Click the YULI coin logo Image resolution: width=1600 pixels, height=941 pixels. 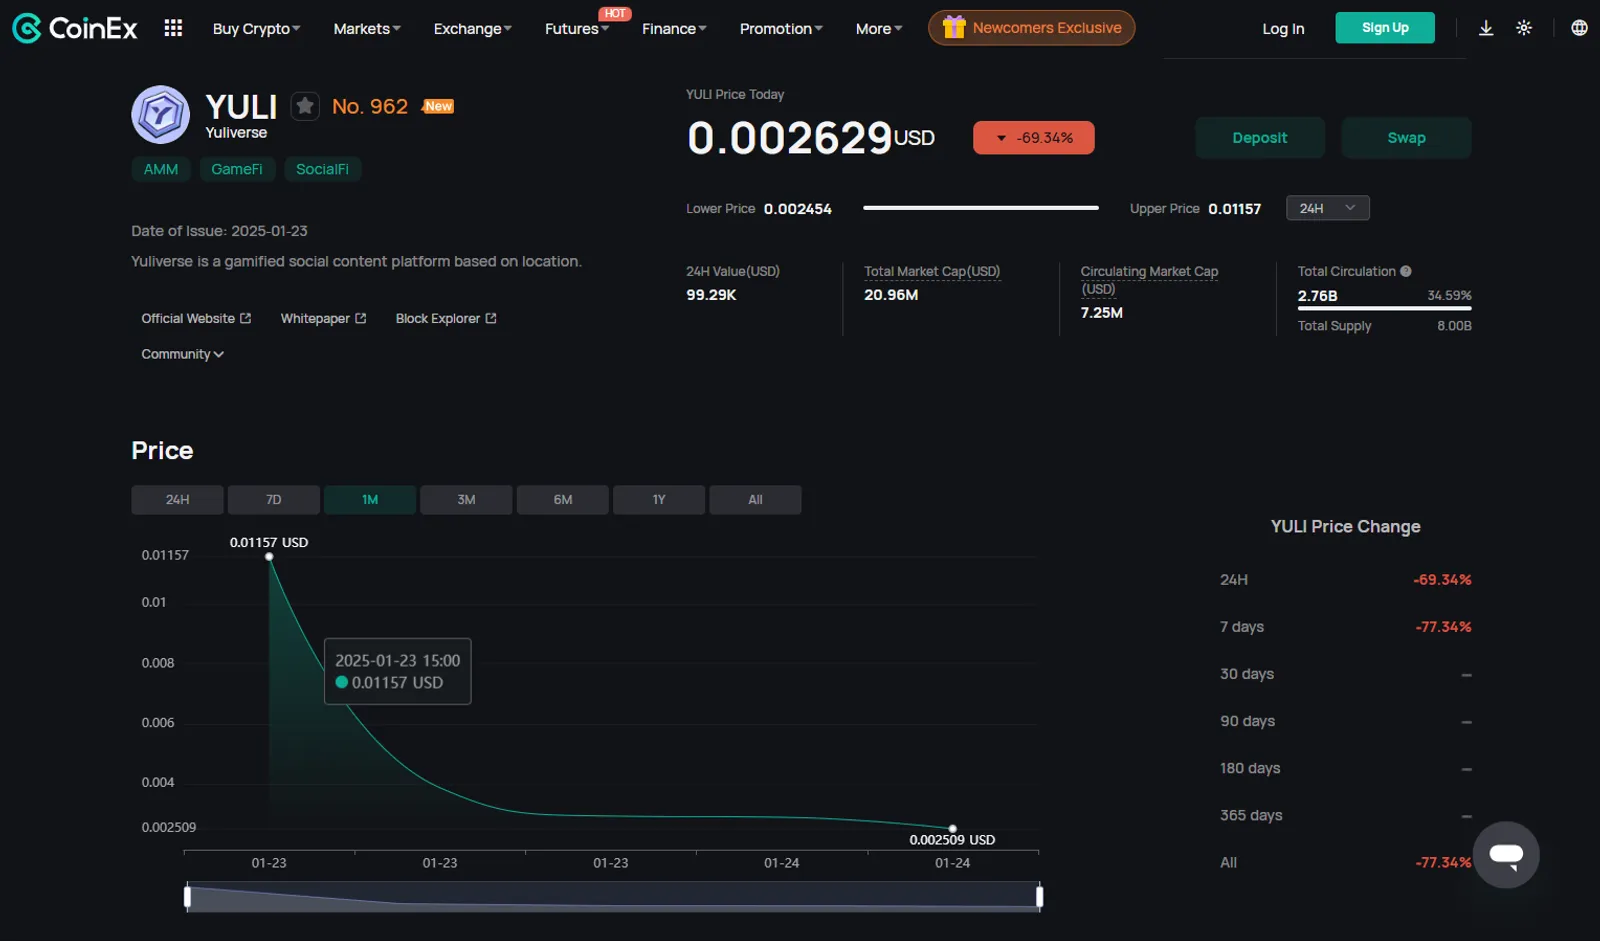tap(160, 114)
